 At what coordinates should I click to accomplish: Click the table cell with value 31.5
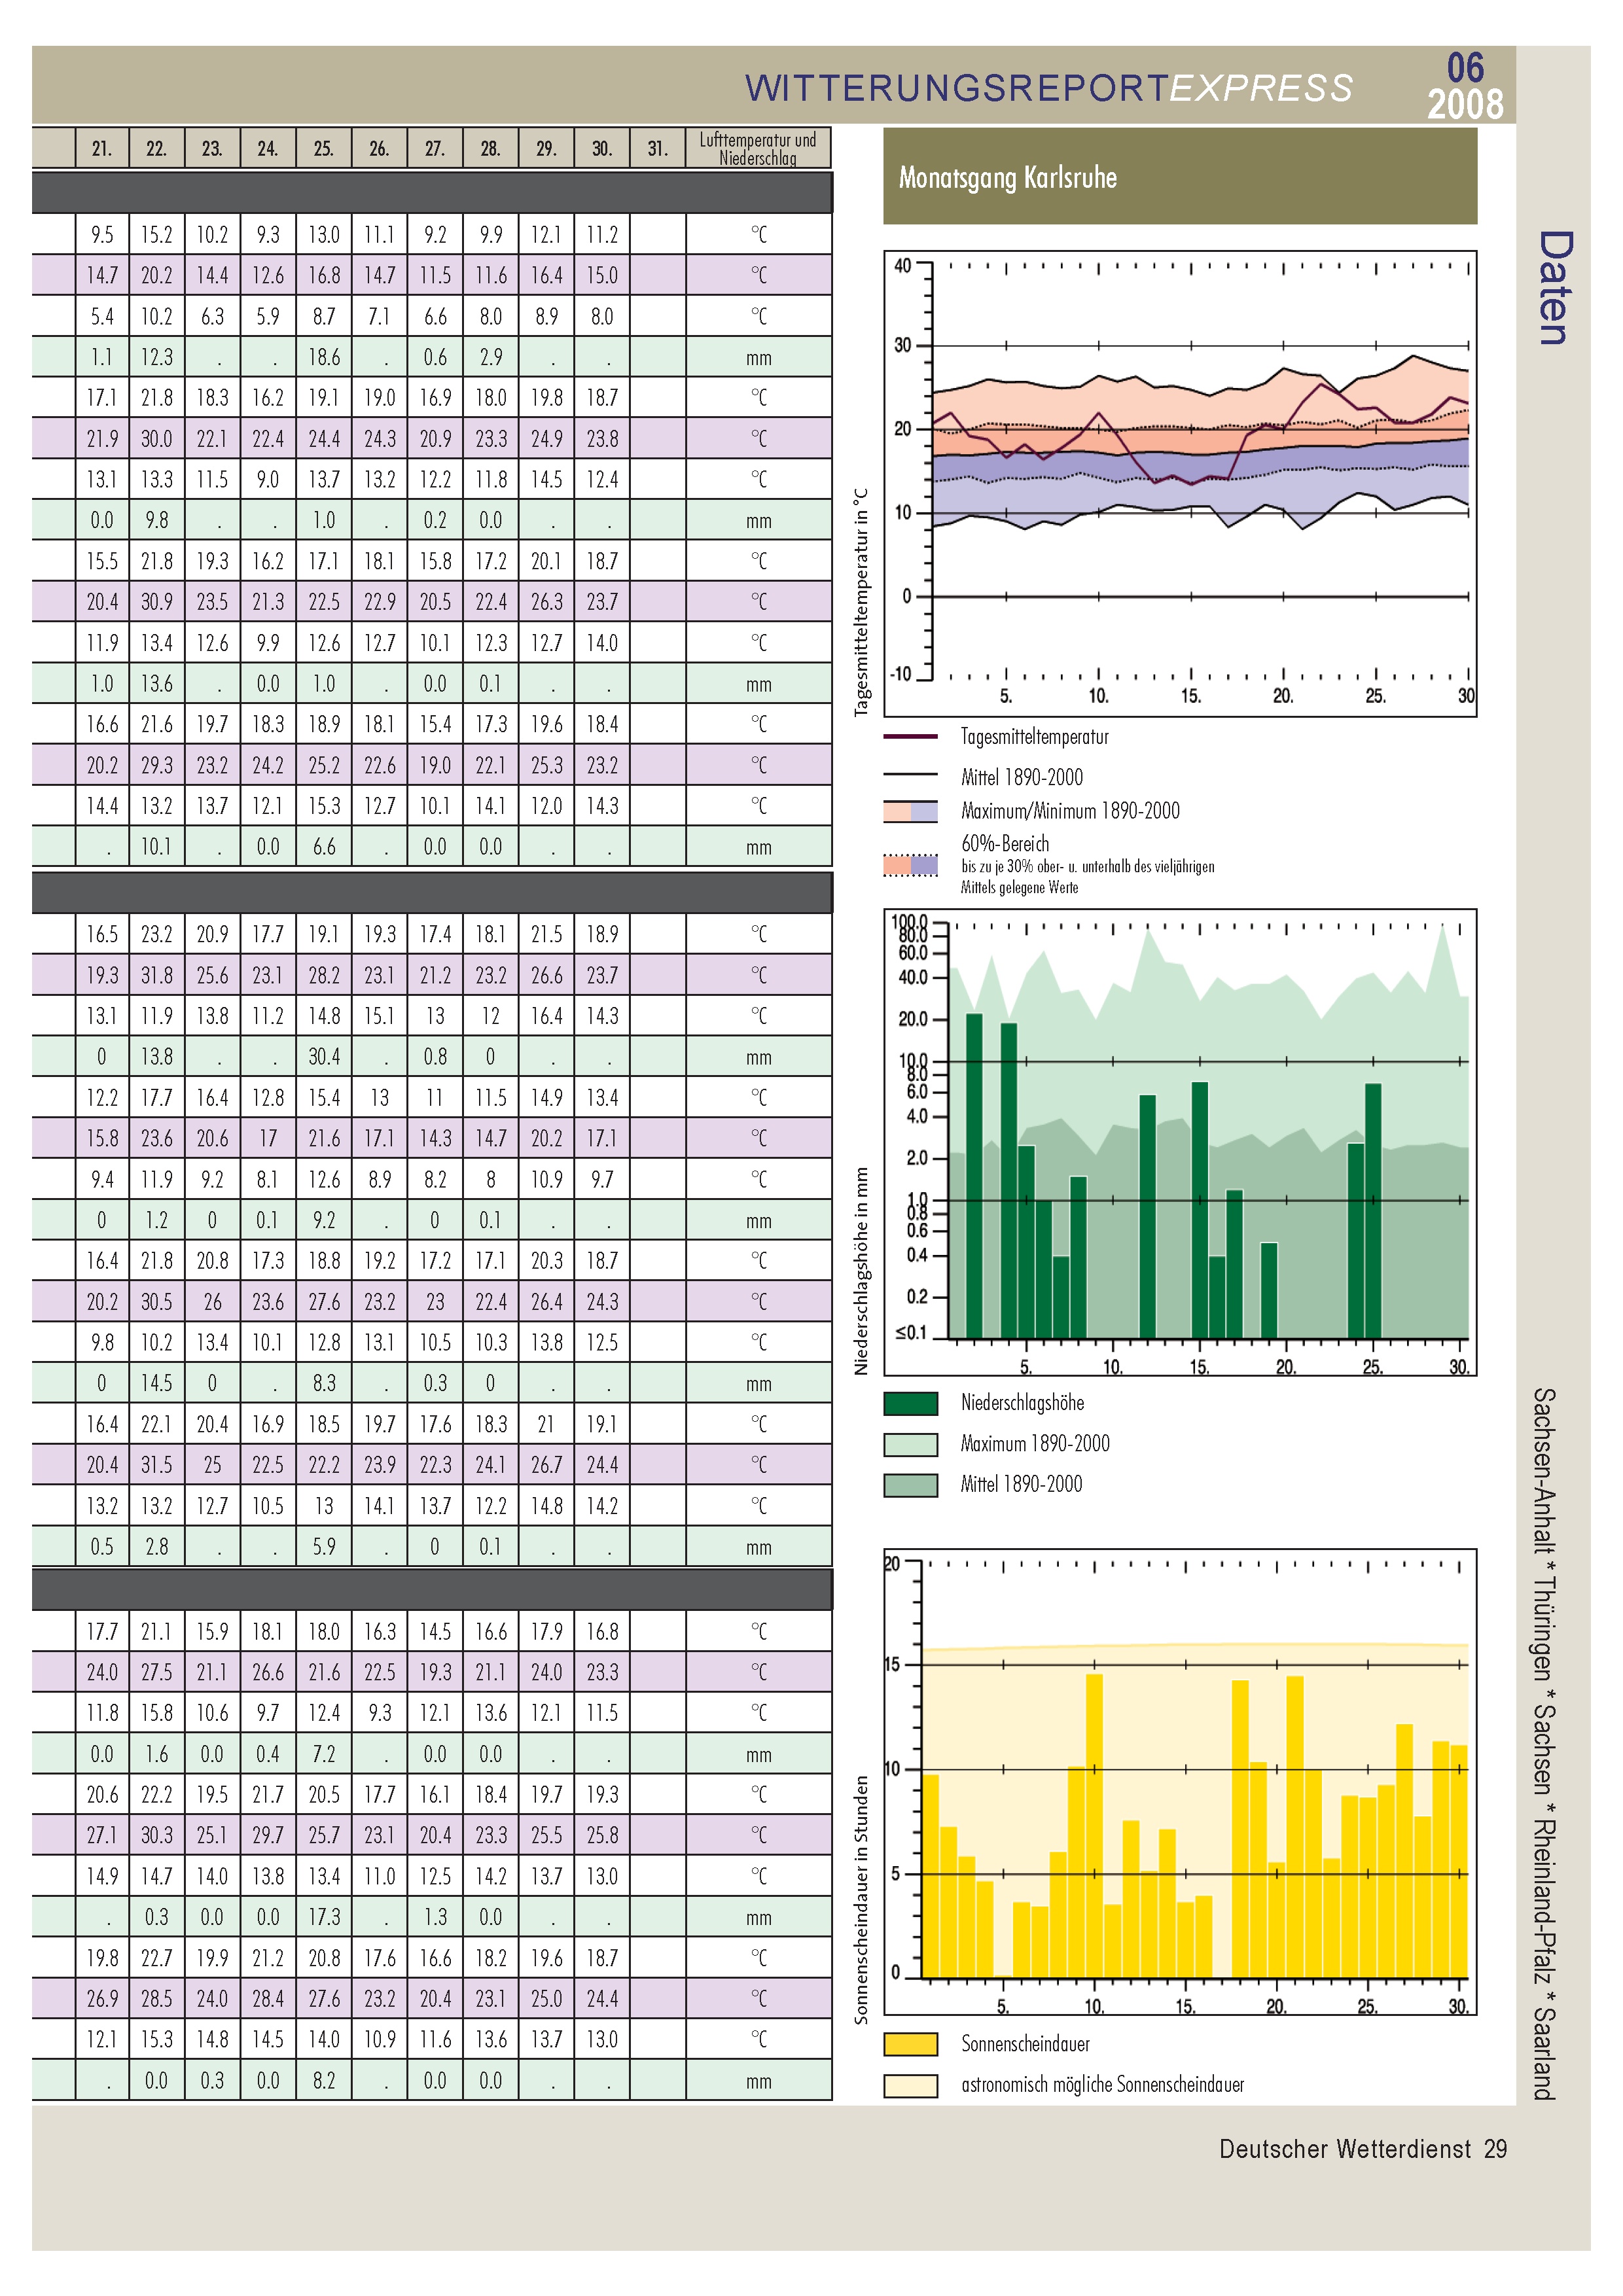[x=157, y=1464]
